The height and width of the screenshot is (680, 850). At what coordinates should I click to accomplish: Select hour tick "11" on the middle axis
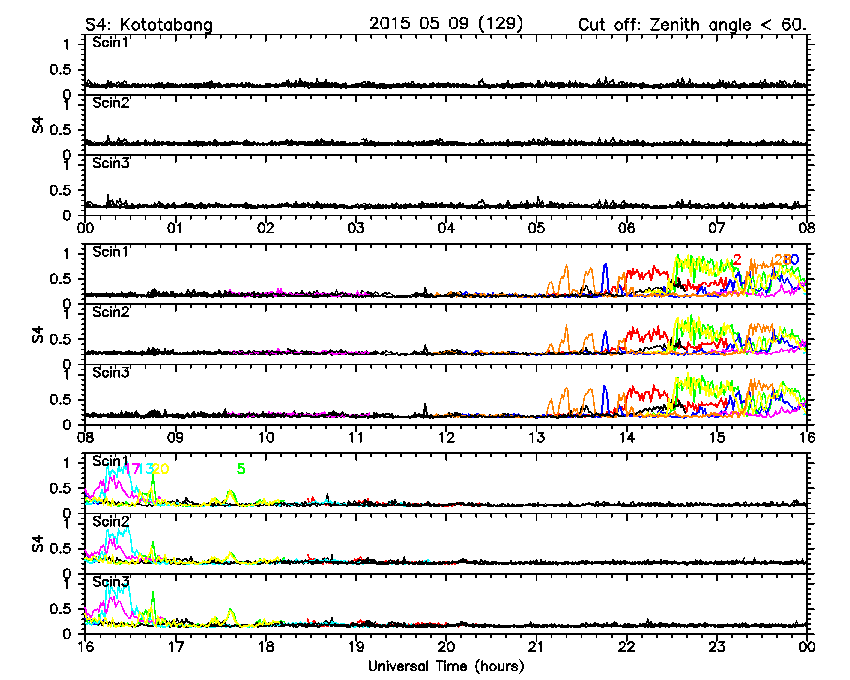pos(356,437)
